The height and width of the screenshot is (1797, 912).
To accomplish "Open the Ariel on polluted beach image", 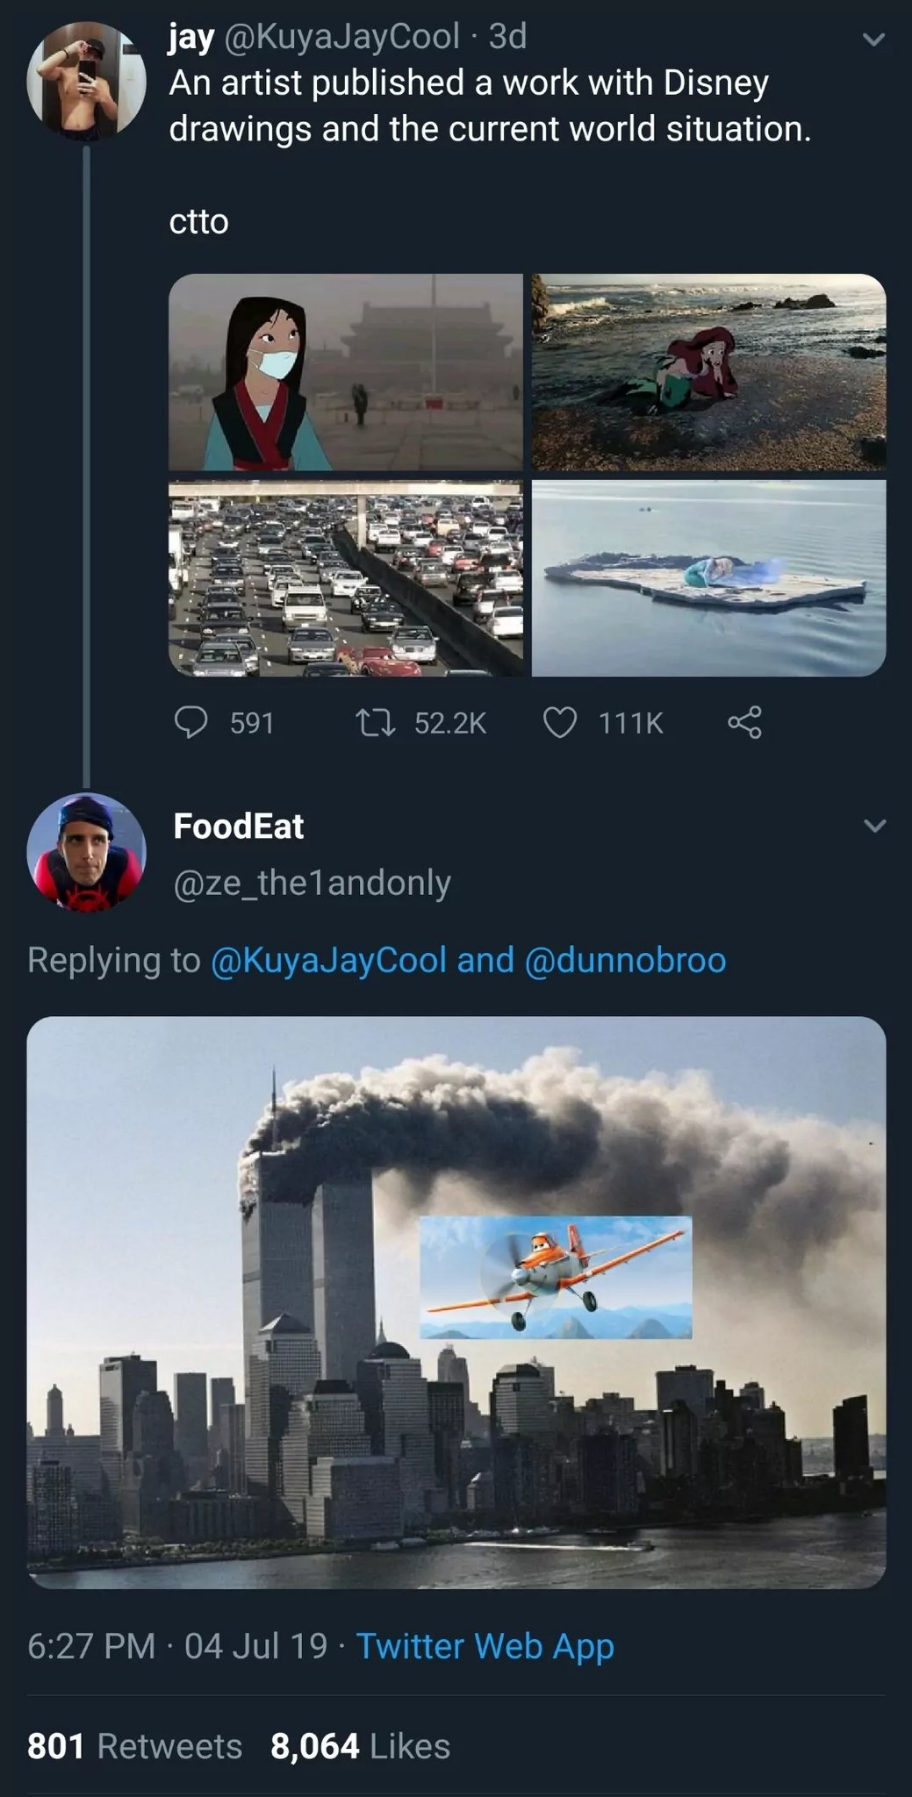I will (x=709, y=372).
